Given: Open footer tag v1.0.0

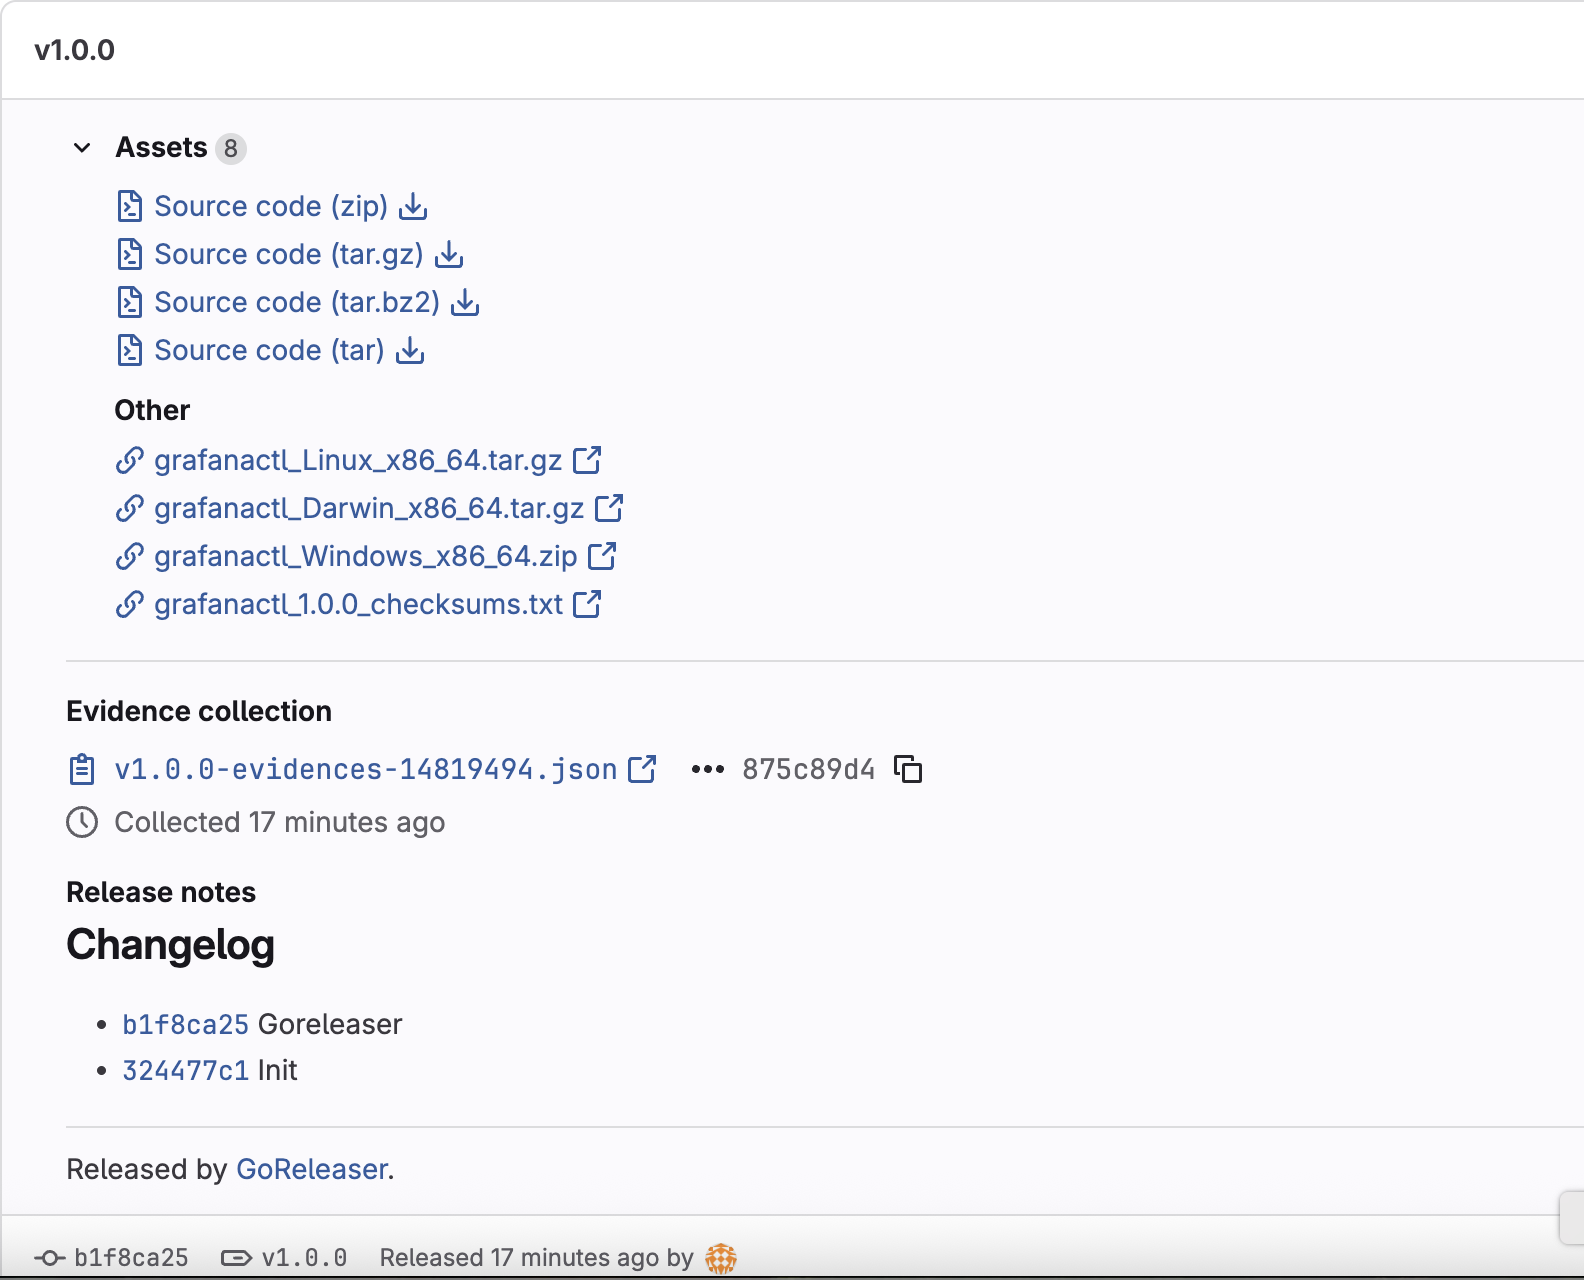Looking at the screenshot, I should [304, 1258].
